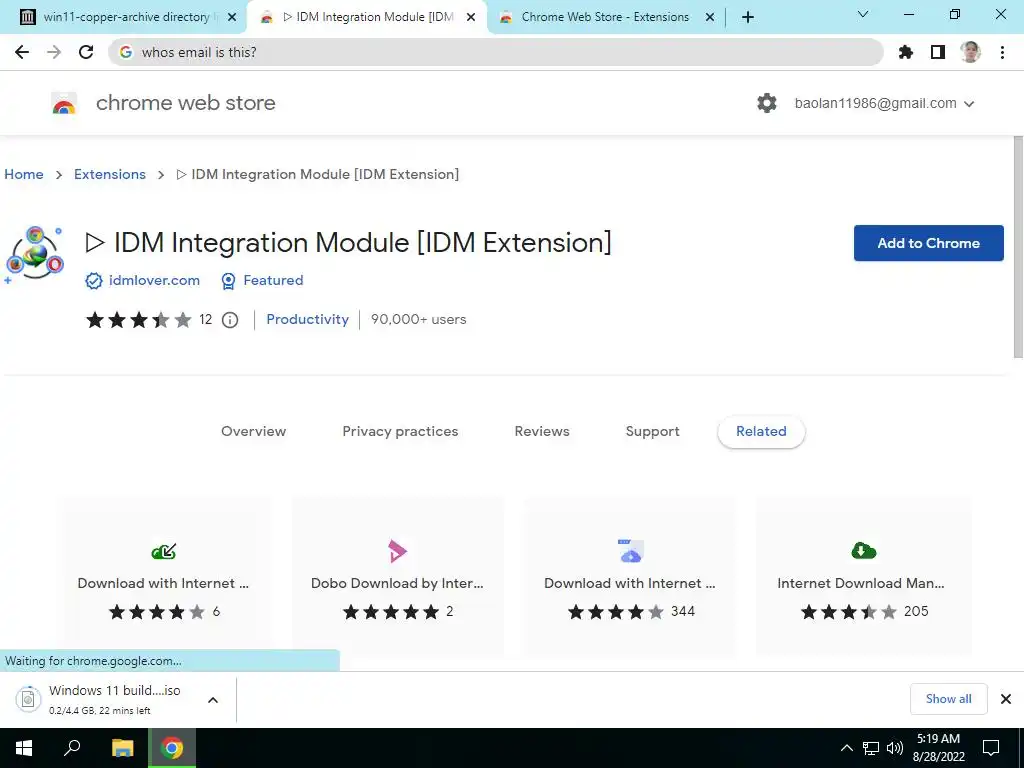Open the volume speaker tray icon
The width and height of the screenshot is (1024, 768).
tap(894, 748)
